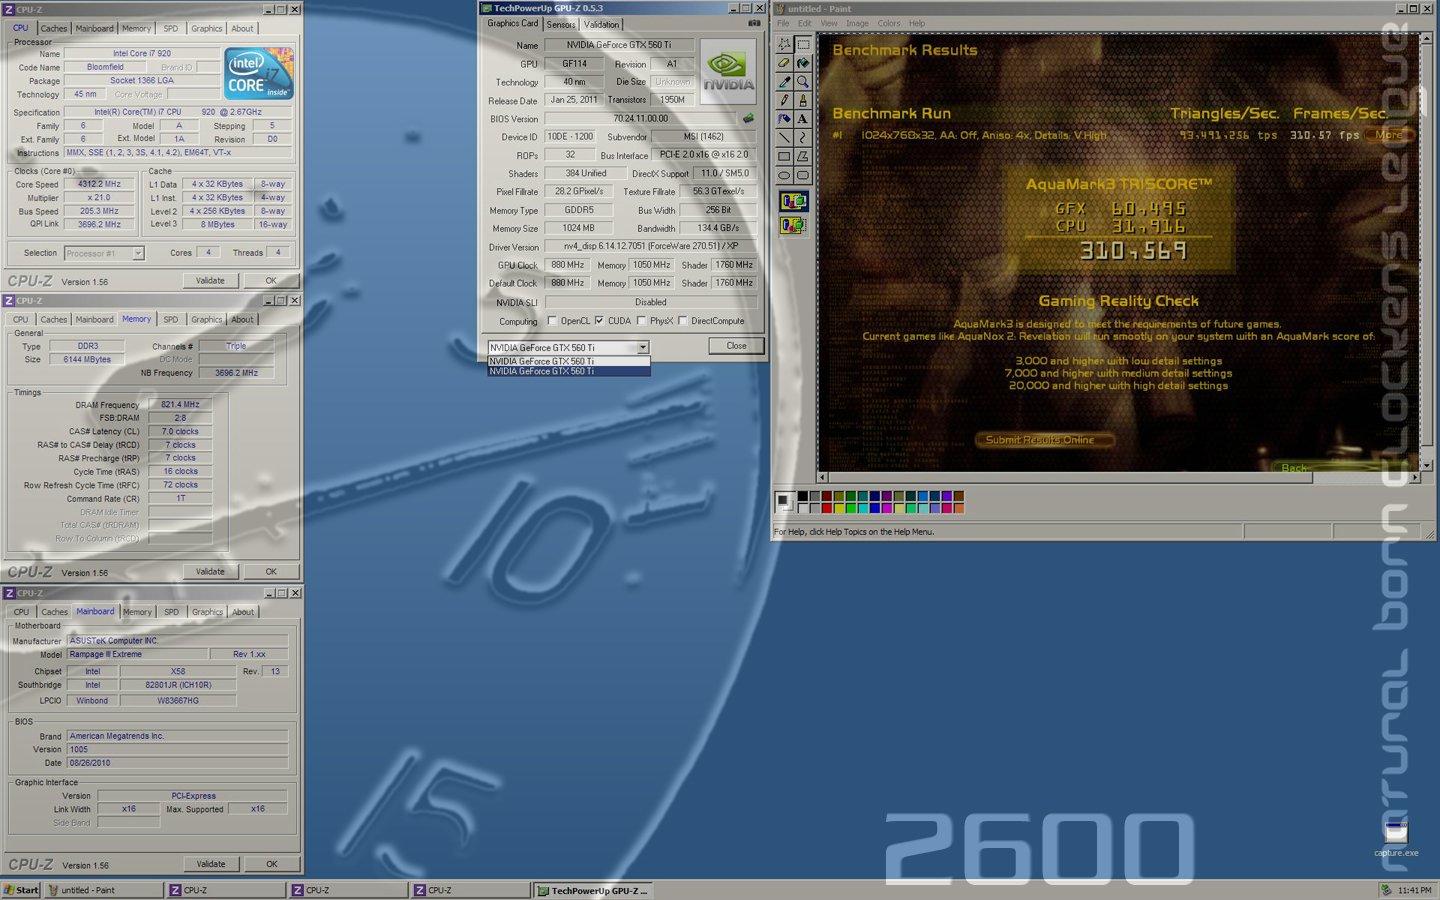Select the highlighted GeForce GTX 560 Ti entry
The image size is (1440, 900).
coord(569,371)
